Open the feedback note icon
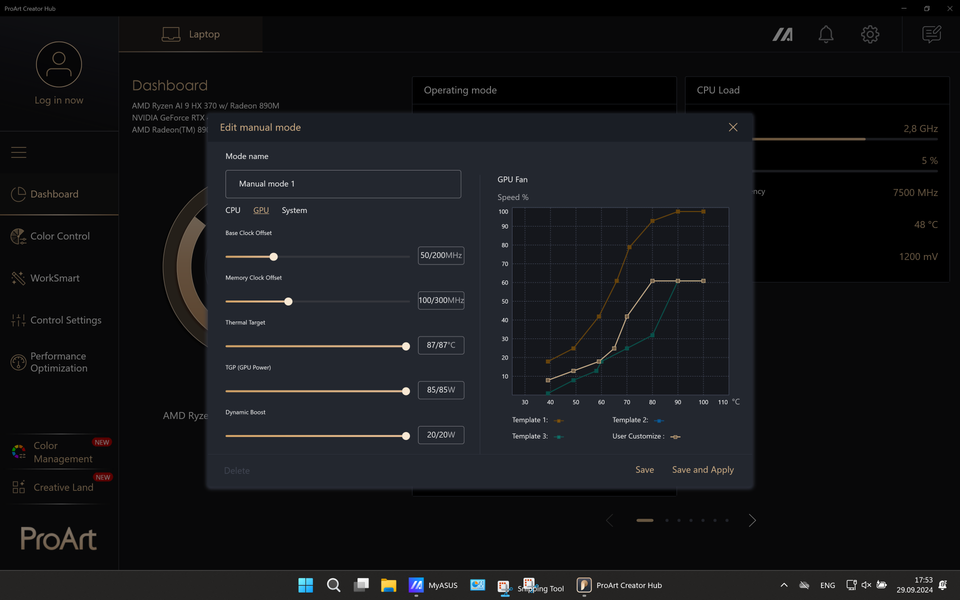The width and height of the screenshot is (960, 600). [931, 34]
